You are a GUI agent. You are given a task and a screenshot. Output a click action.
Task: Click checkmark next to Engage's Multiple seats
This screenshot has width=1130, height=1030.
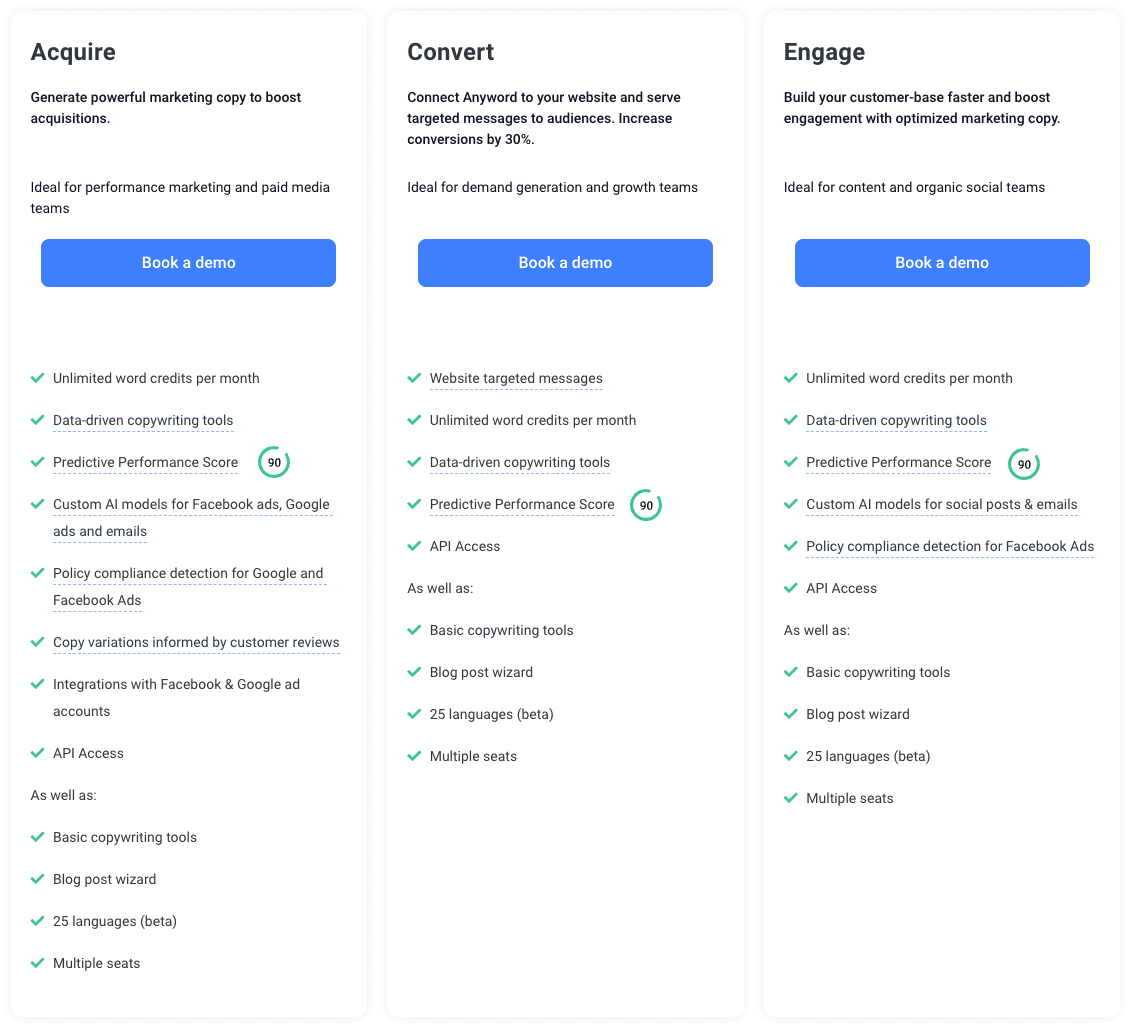(791, 798)
